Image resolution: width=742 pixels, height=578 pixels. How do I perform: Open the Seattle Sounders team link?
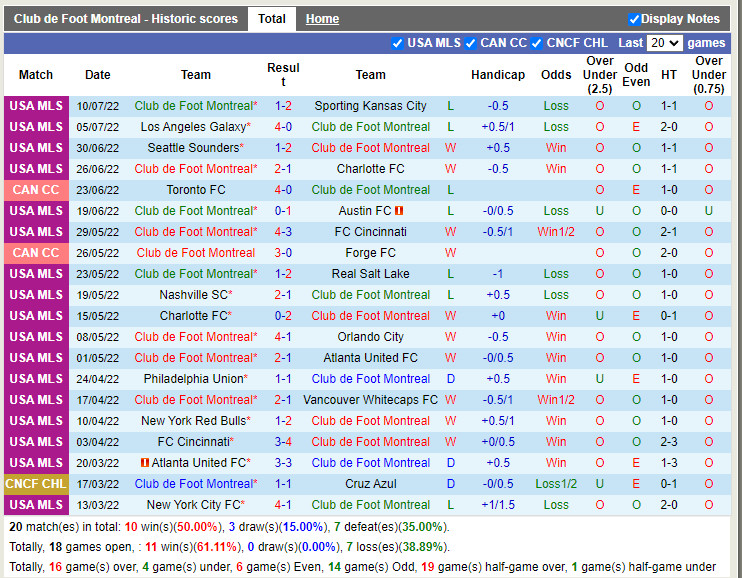[192, 148]
